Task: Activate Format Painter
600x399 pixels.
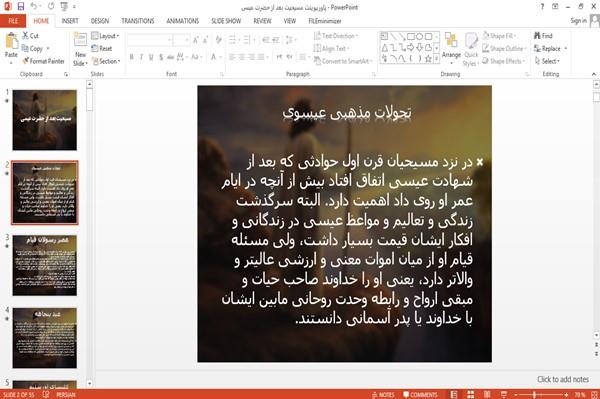Action: point(43,61)
